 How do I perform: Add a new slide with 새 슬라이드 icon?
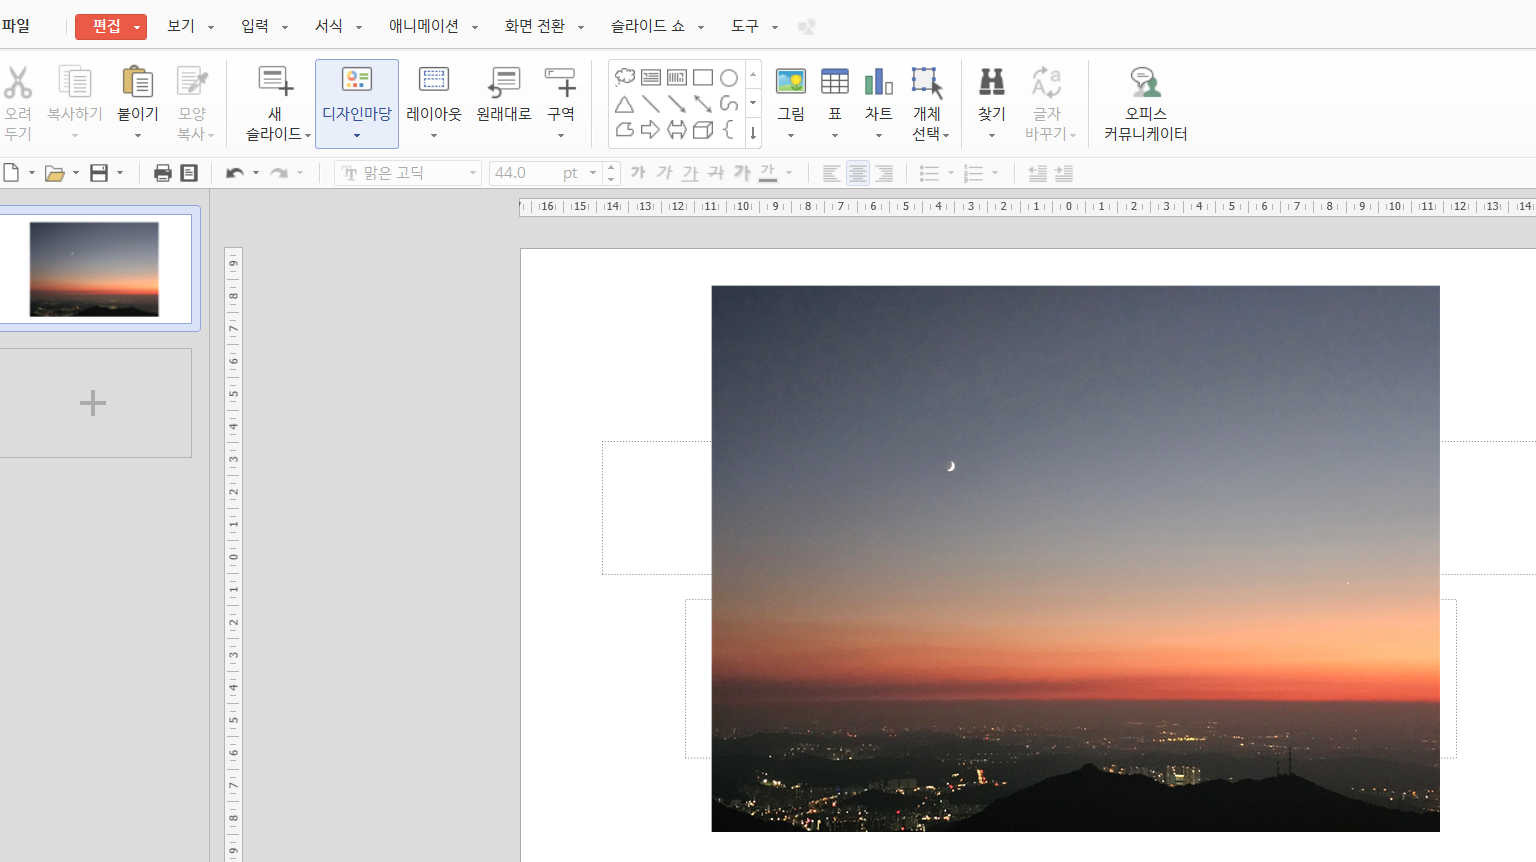tap(275, 82)
